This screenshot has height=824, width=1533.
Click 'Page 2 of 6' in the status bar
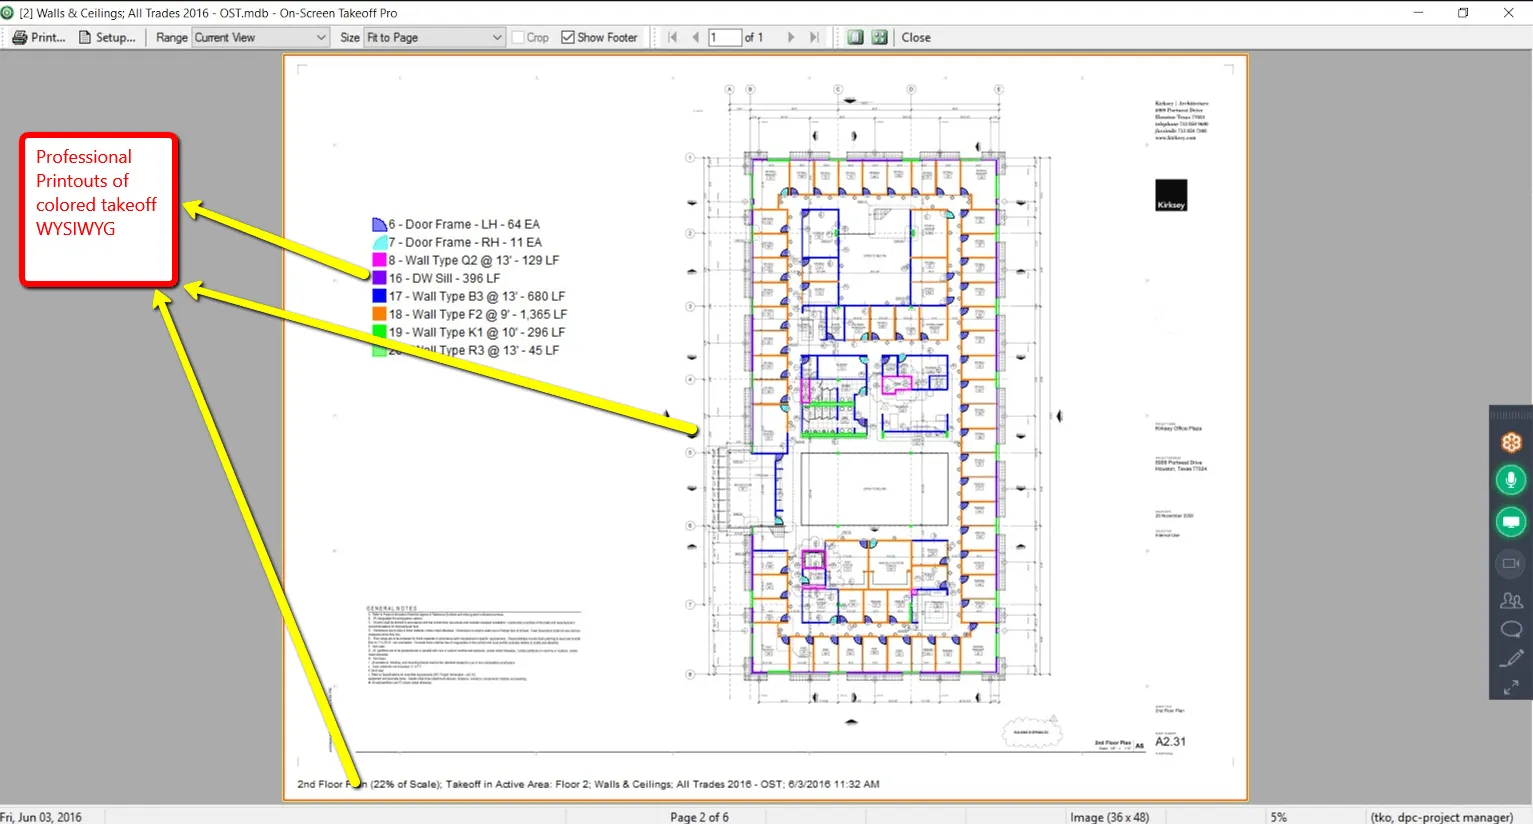pos(699,817)
